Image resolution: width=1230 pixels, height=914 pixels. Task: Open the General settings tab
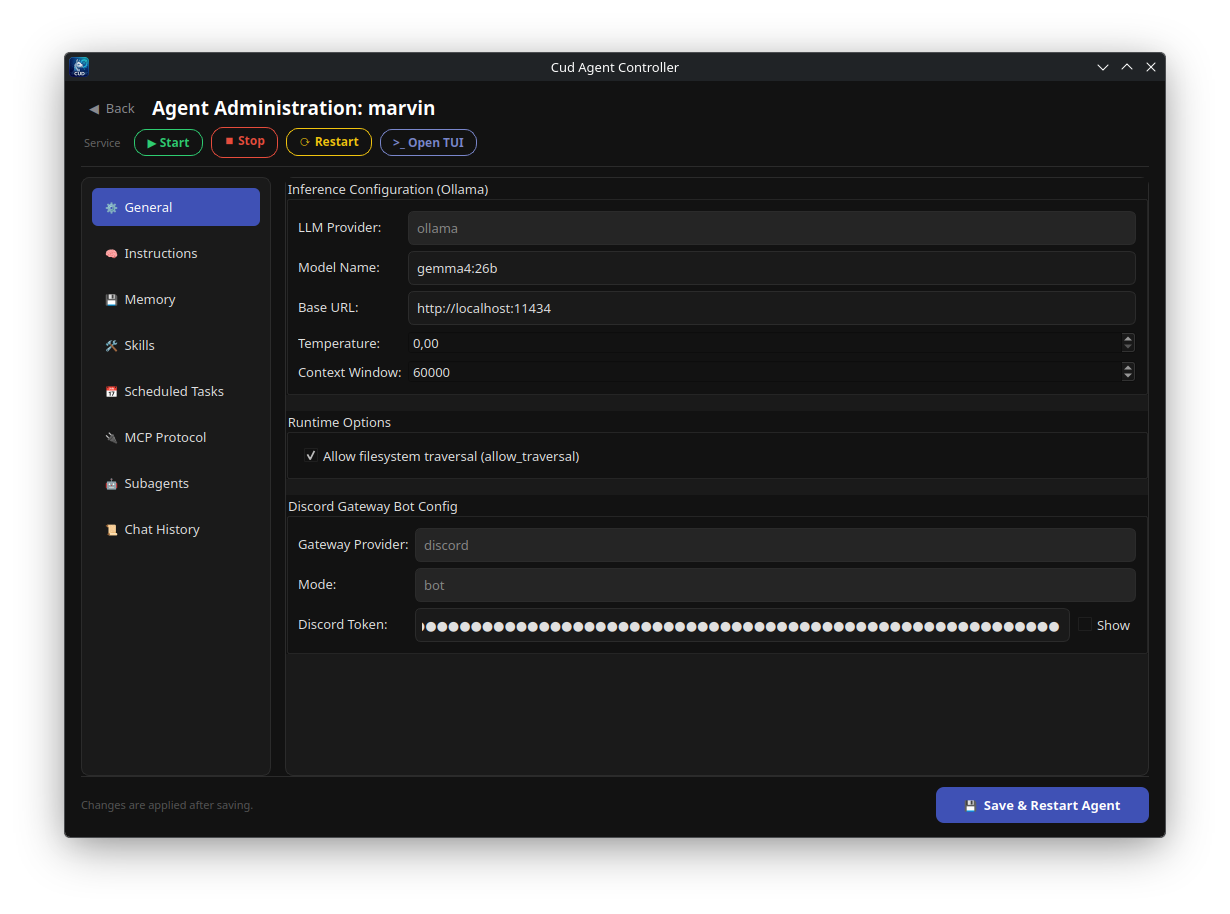click(176, 207)
